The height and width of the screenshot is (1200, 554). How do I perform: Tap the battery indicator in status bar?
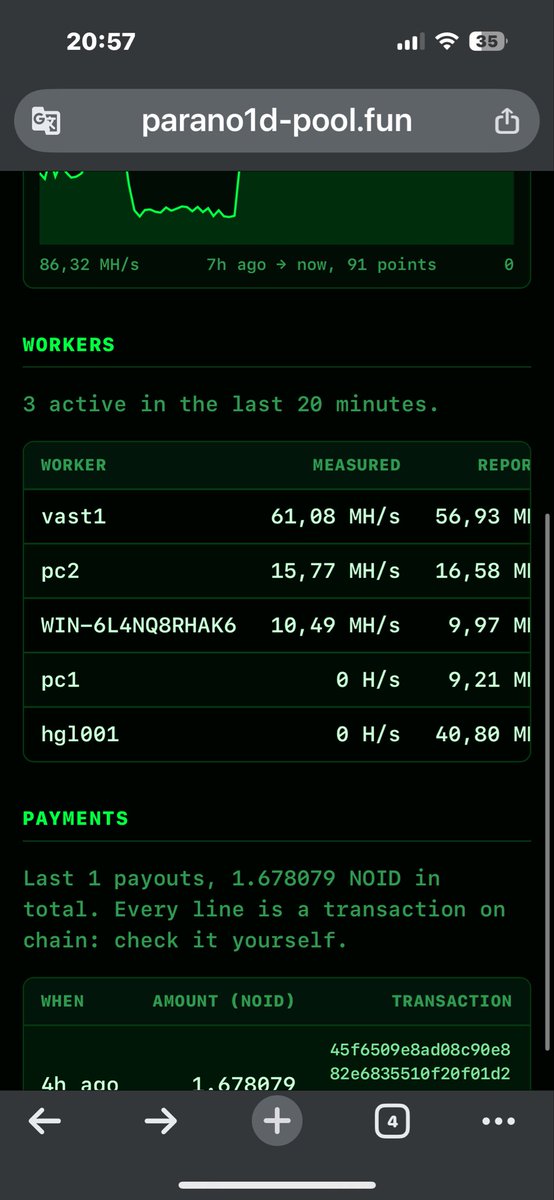click(x=490, y=42)
